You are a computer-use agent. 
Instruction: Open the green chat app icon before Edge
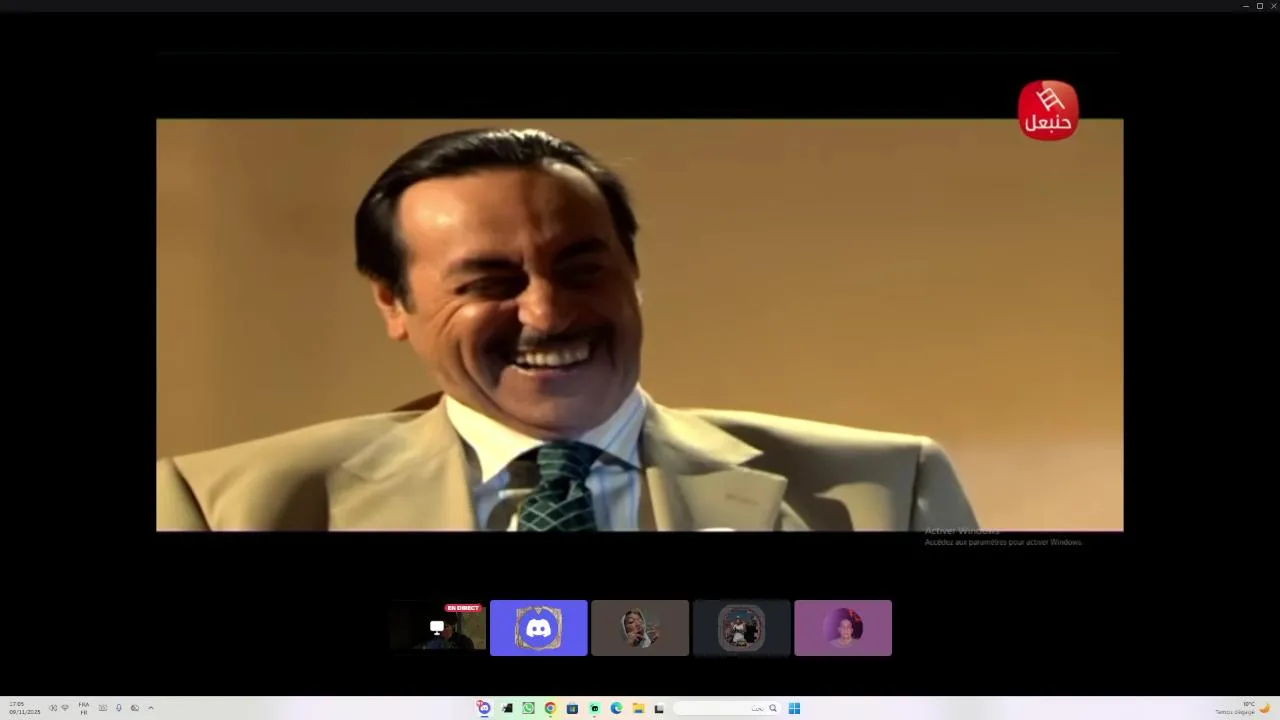coord(594,708)
